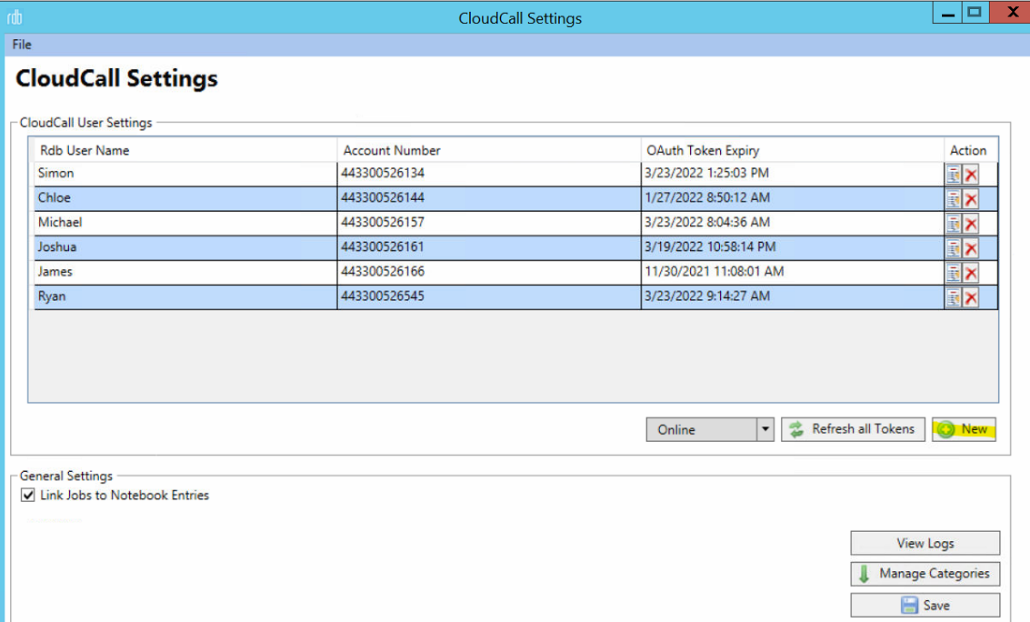
Task: Delete James's row with red X
Action: [x=971, y=273]
